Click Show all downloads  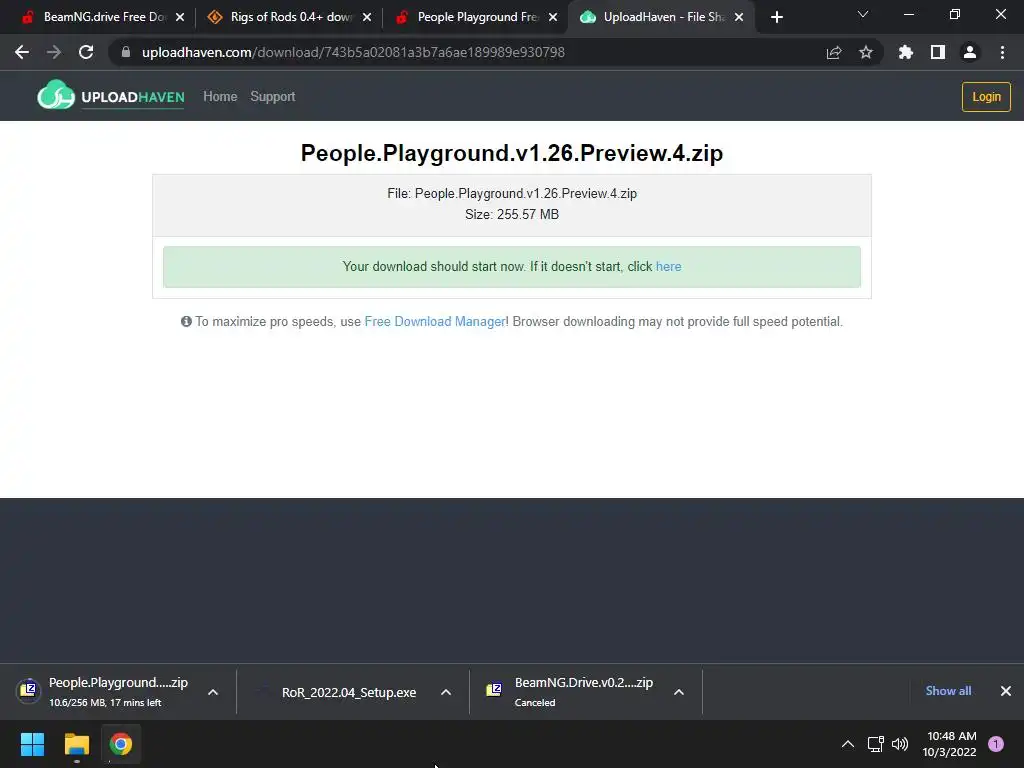click(x=948, y=691)
